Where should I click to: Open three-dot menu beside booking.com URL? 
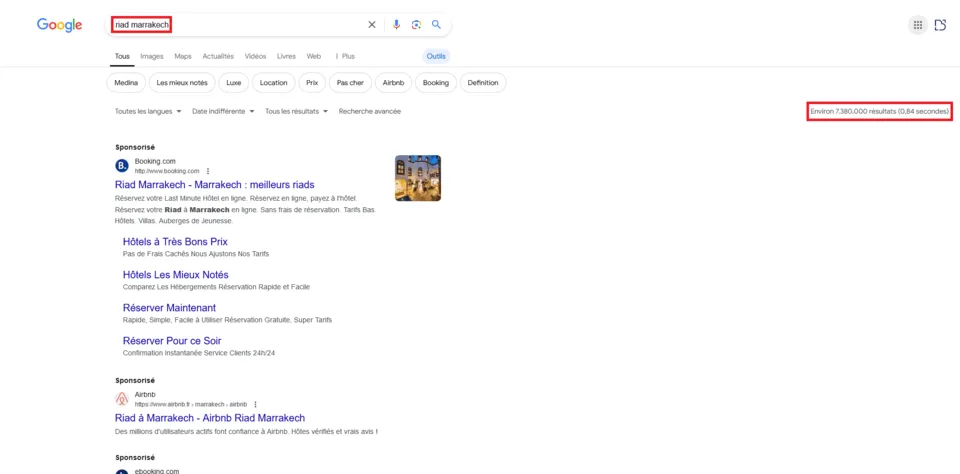pos(208,171)
